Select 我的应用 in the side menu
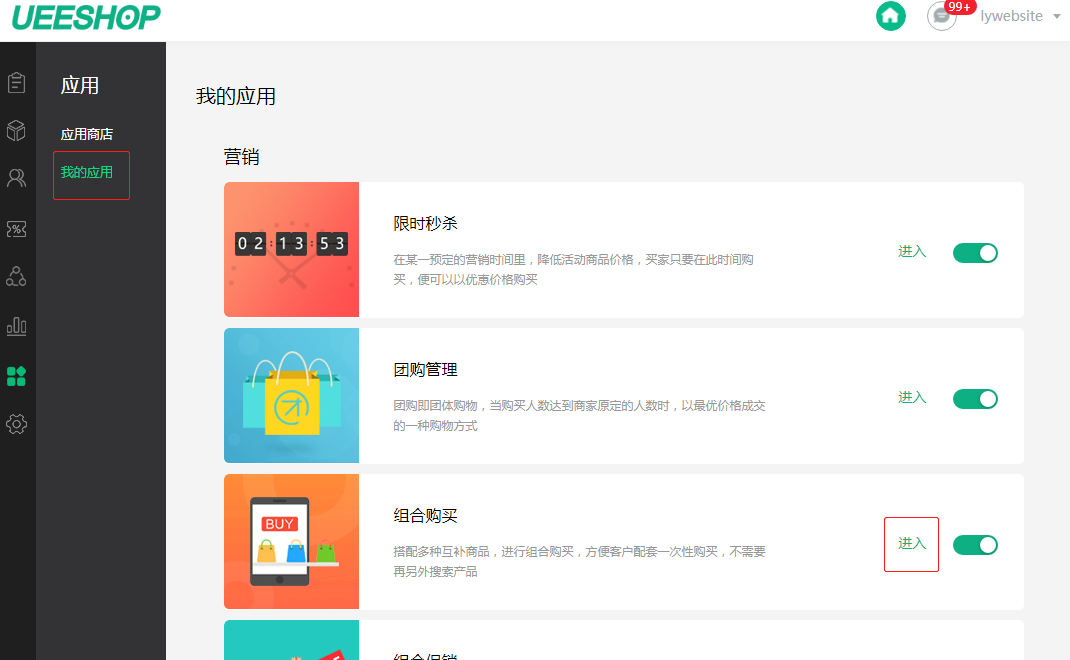 (x=87, y=173)
